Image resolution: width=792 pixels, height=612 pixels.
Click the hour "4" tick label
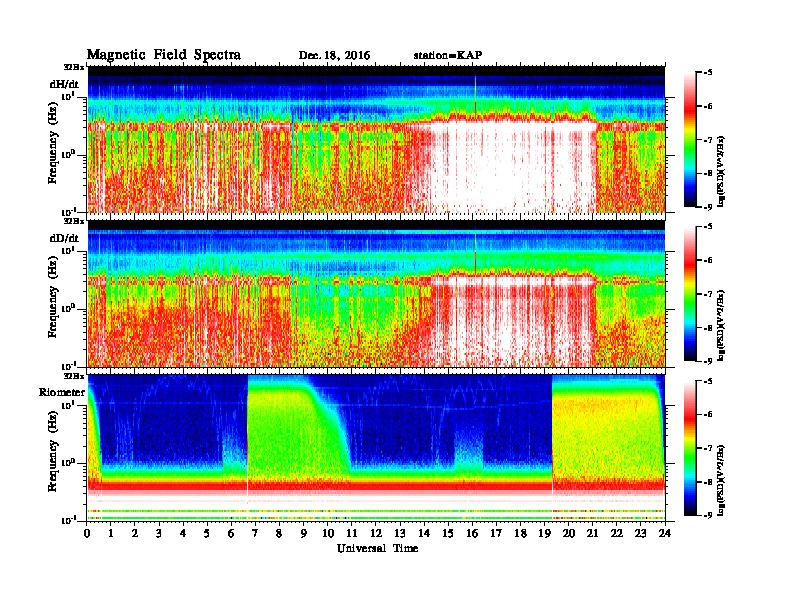coord(183,533)
